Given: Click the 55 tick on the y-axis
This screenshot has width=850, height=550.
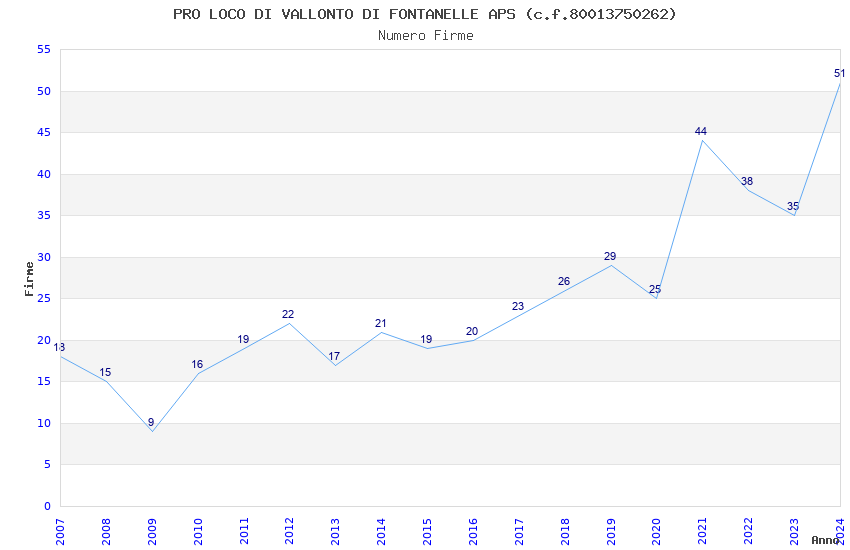Looking at the screenshot, I should pyautogui.click(x=44, y=49).
